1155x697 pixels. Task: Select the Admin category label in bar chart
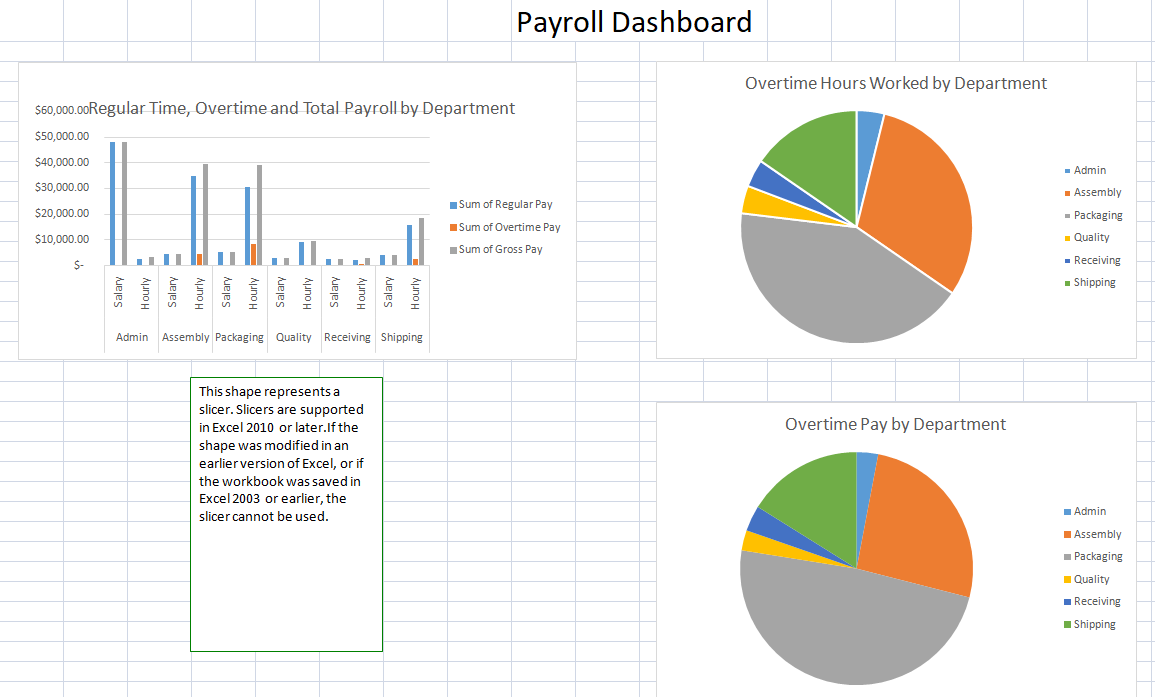pos(131,336)
